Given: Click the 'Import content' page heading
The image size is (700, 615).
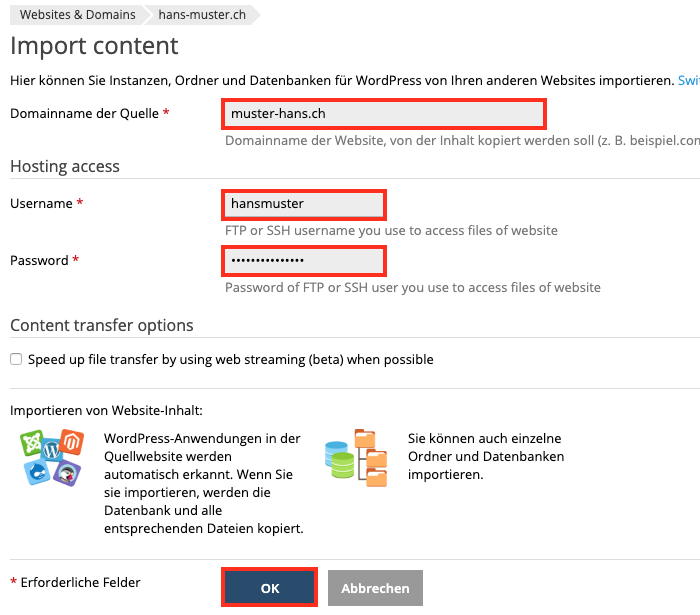Looking at the screenshot, I should tap(94, 46).
